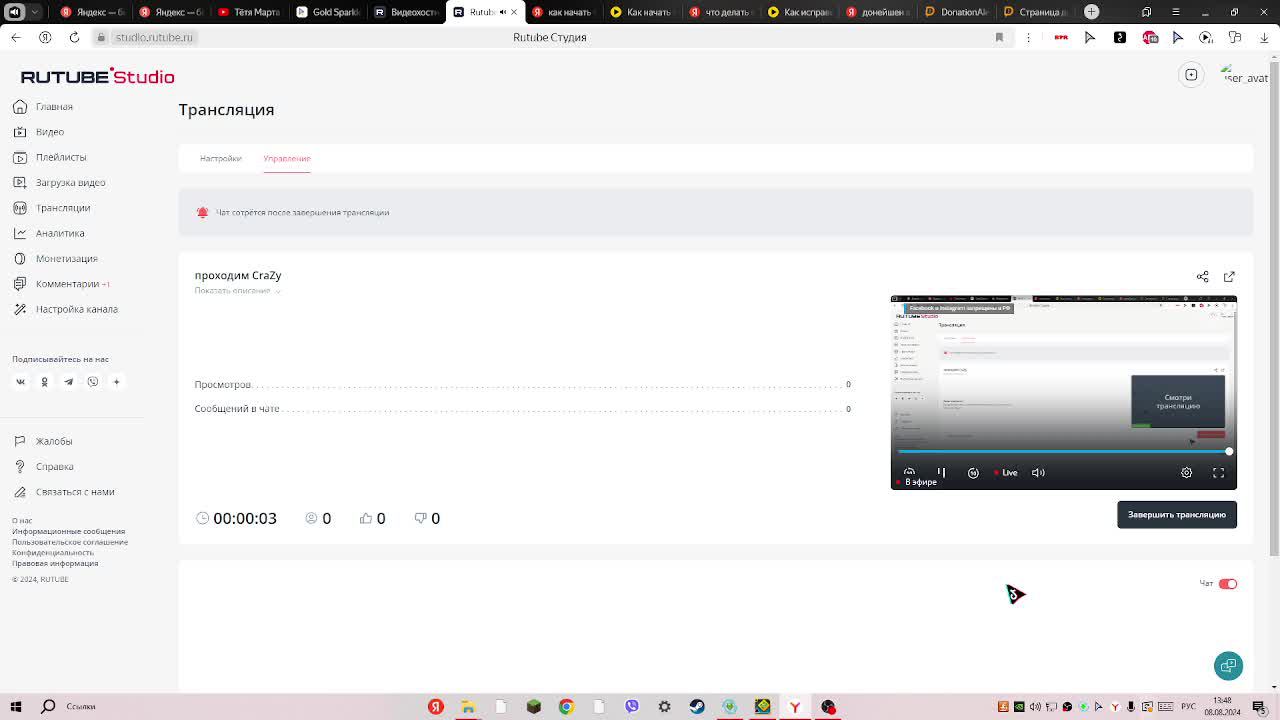Open Информационные сообщения footer link
The width and height of the screenshot is (1280, 720).
click(x=69, y=532)
